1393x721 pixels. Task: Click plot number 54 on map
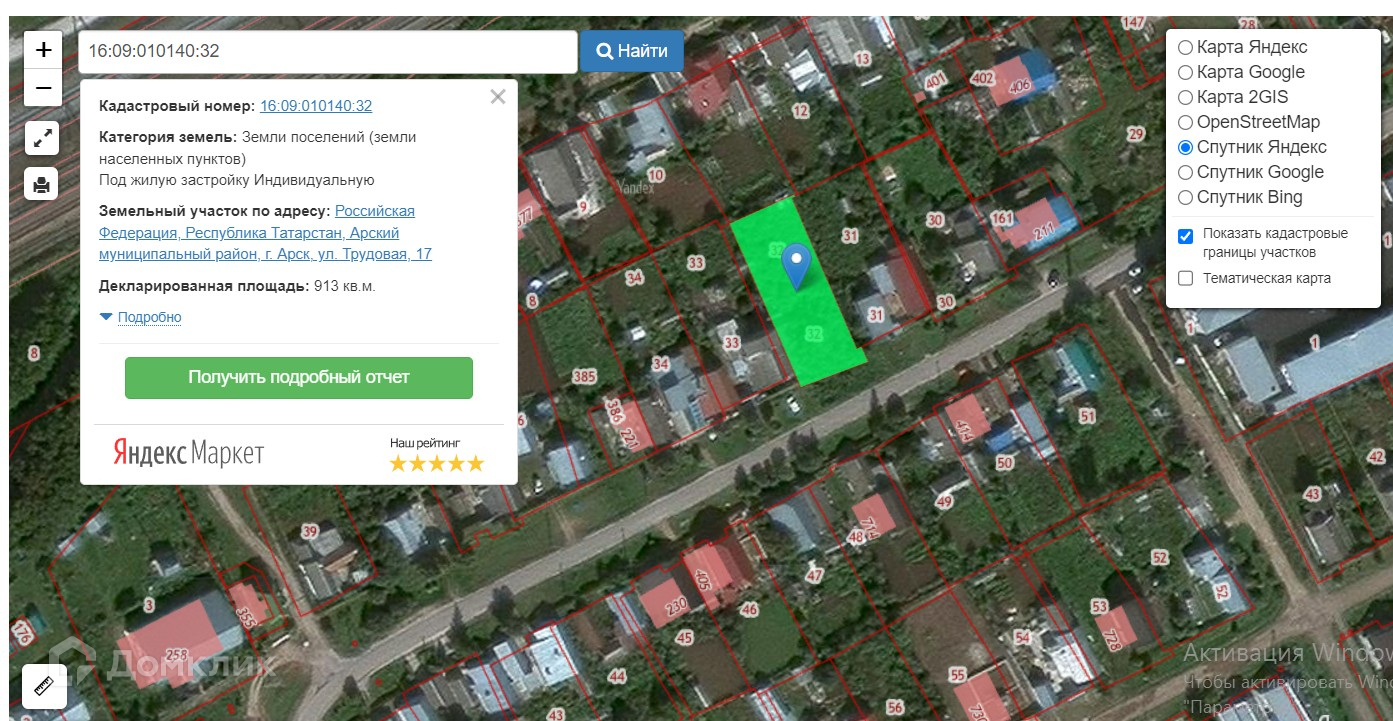click(1022, 637)
